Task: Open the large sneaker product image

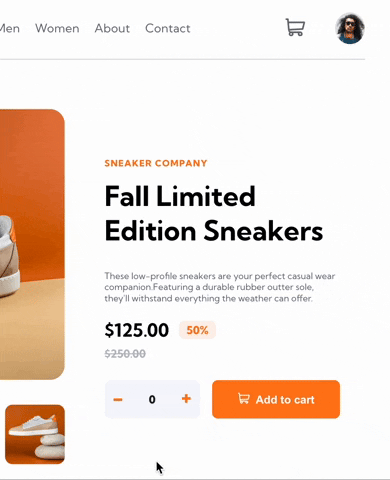Action: point(32,244)
